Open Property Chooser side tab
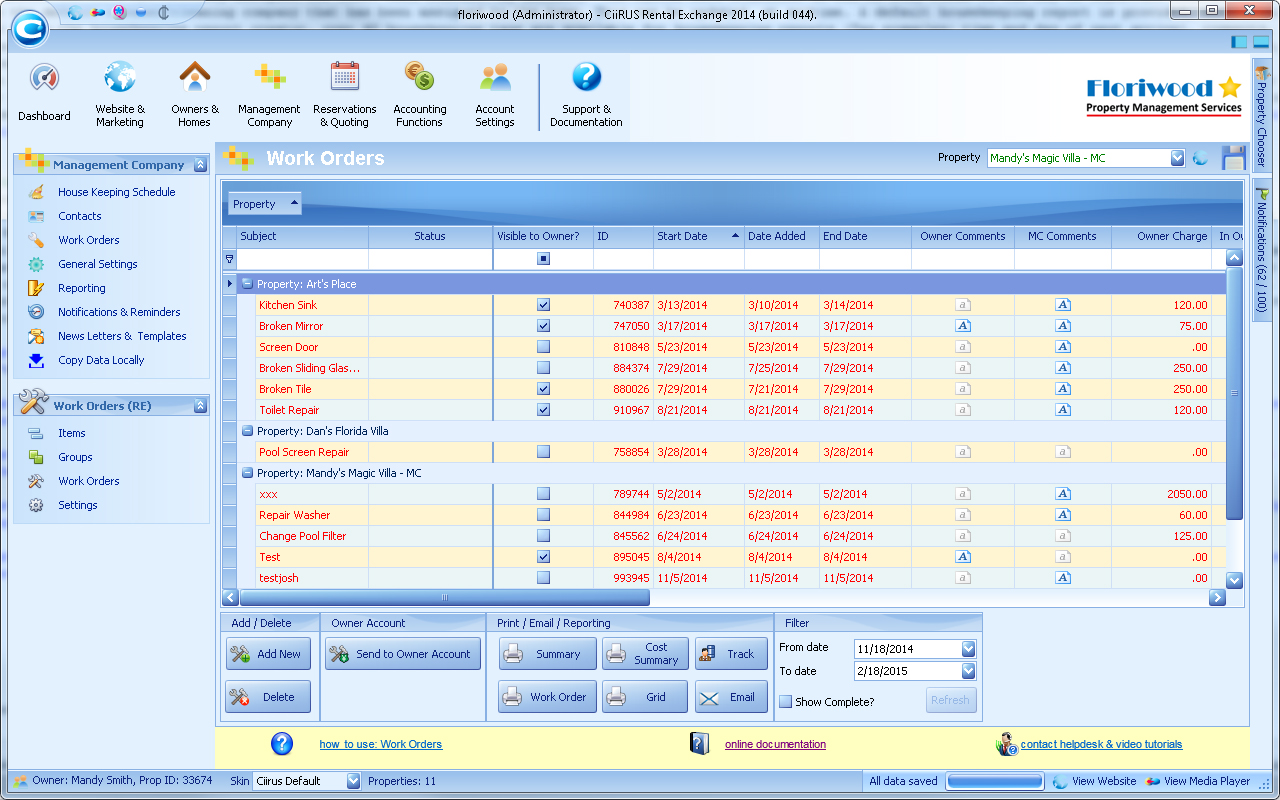 tap(1261, 117)
